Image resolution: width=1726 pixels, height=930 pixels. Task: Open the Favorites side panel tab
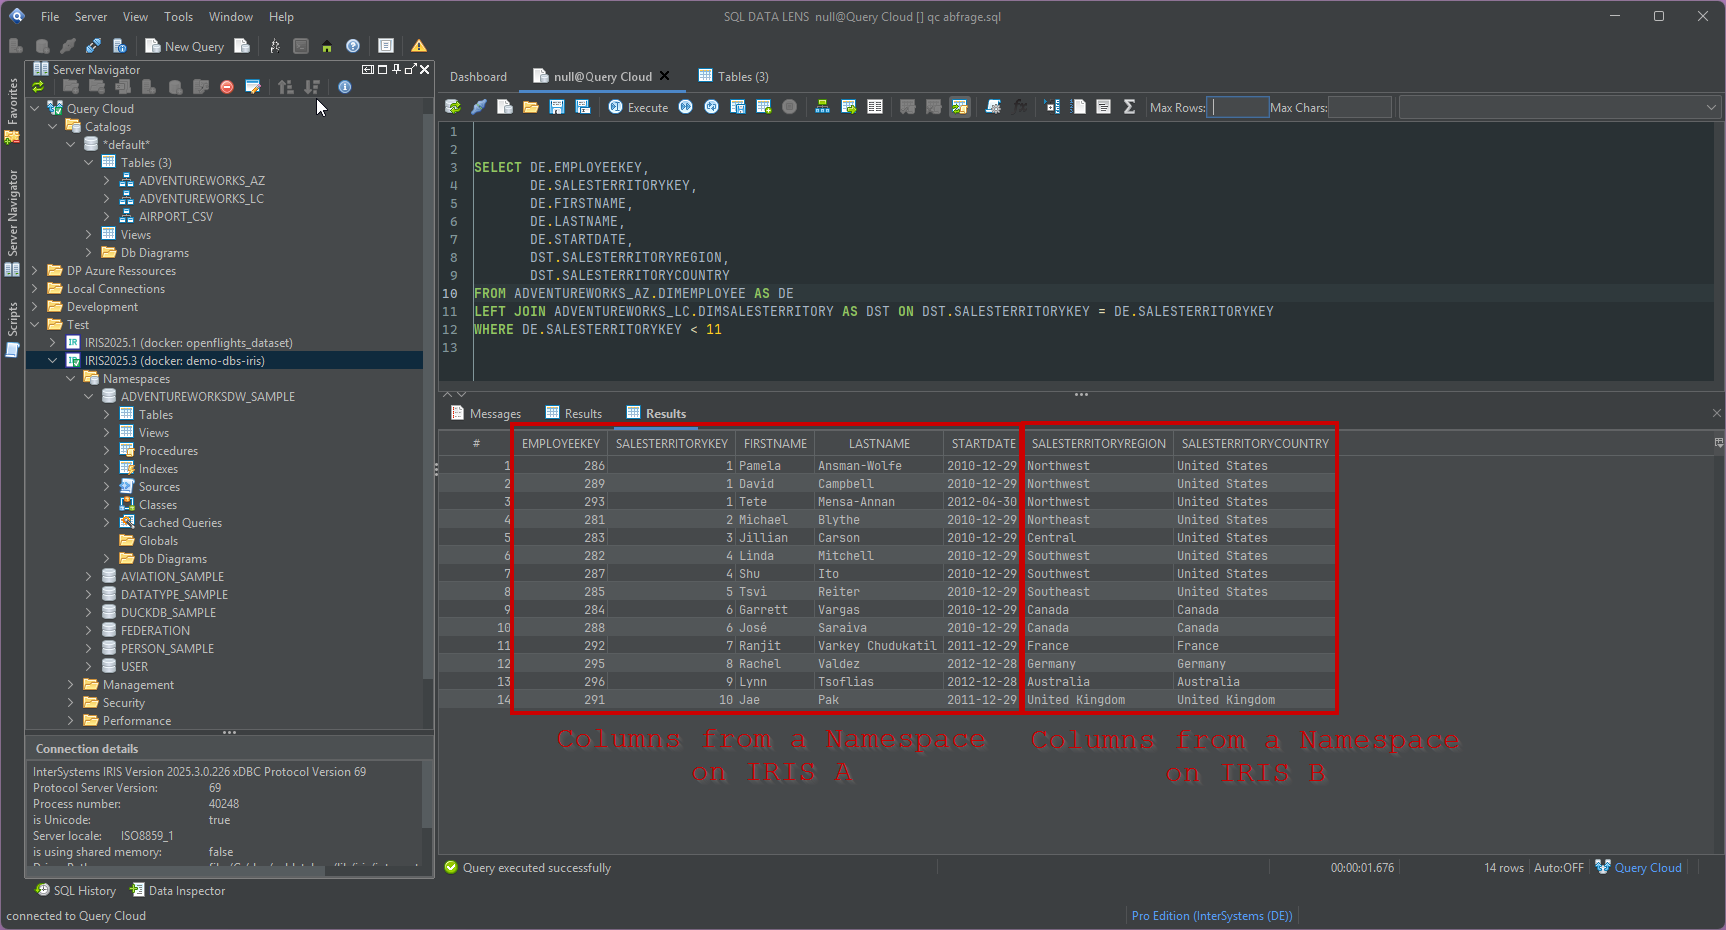point(12,110)
